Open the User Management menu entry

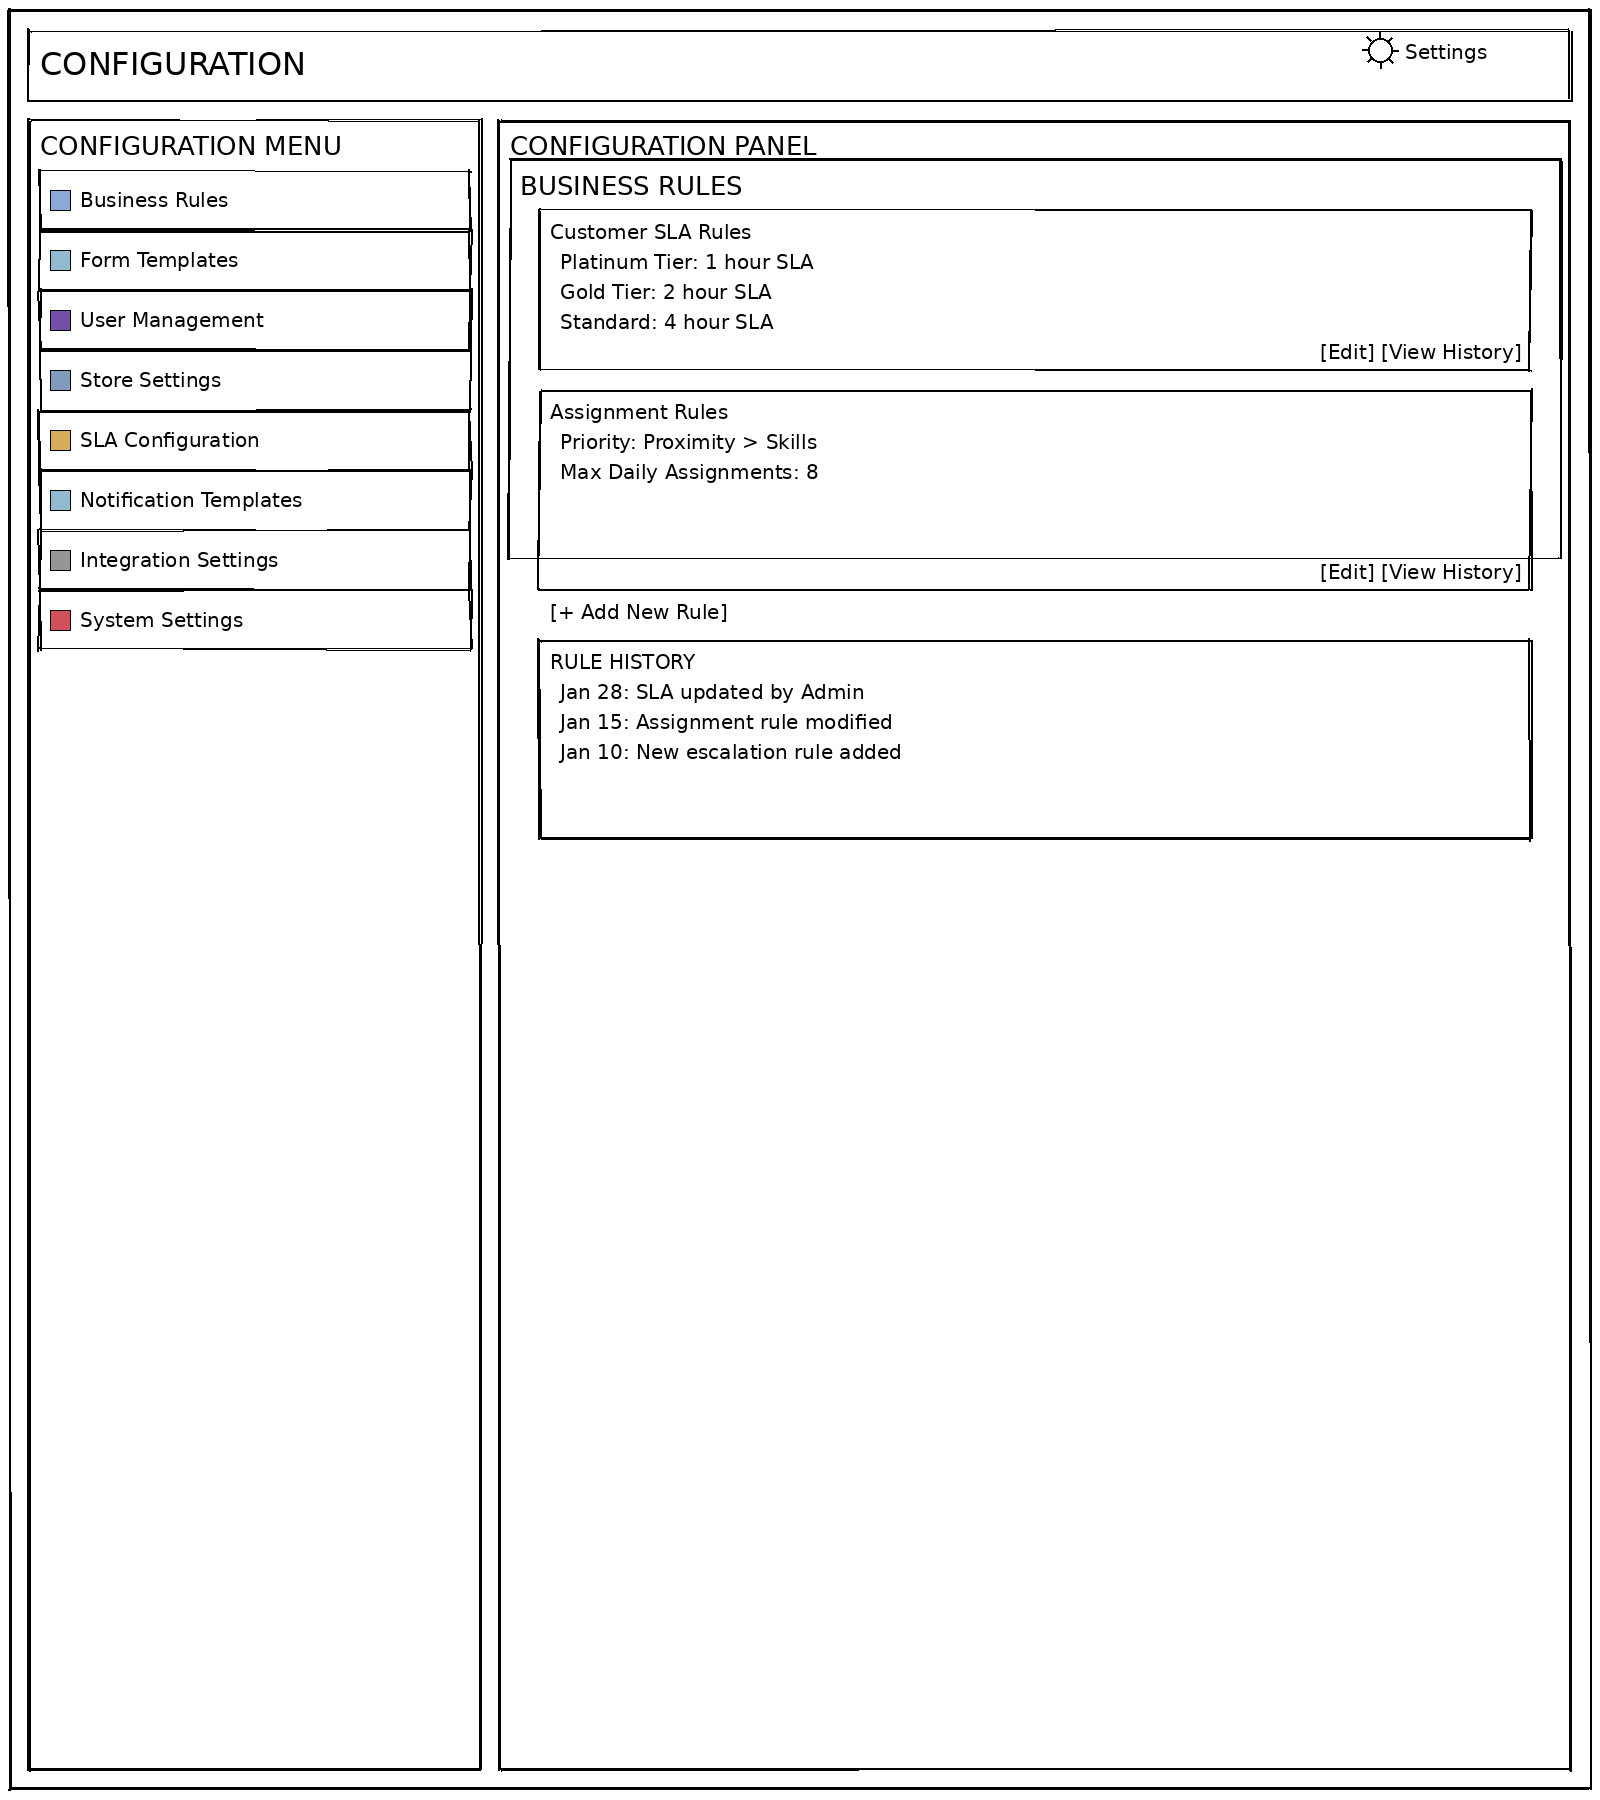(x=171, y=320)
